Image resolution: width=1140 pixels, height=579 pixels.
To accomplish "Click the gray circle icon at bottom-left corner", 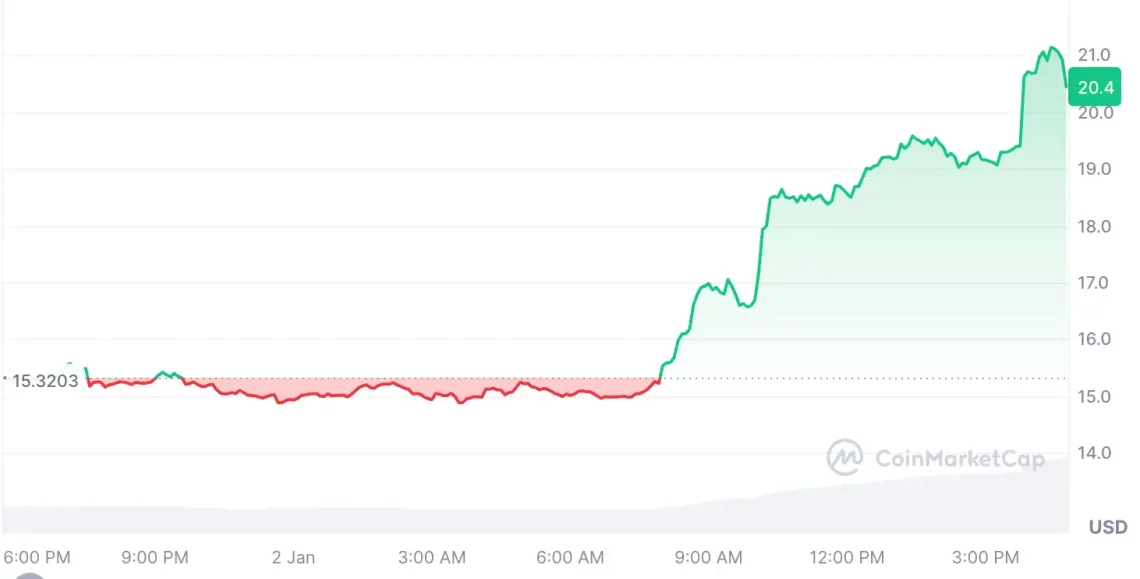I will click(x=30, y=574).
